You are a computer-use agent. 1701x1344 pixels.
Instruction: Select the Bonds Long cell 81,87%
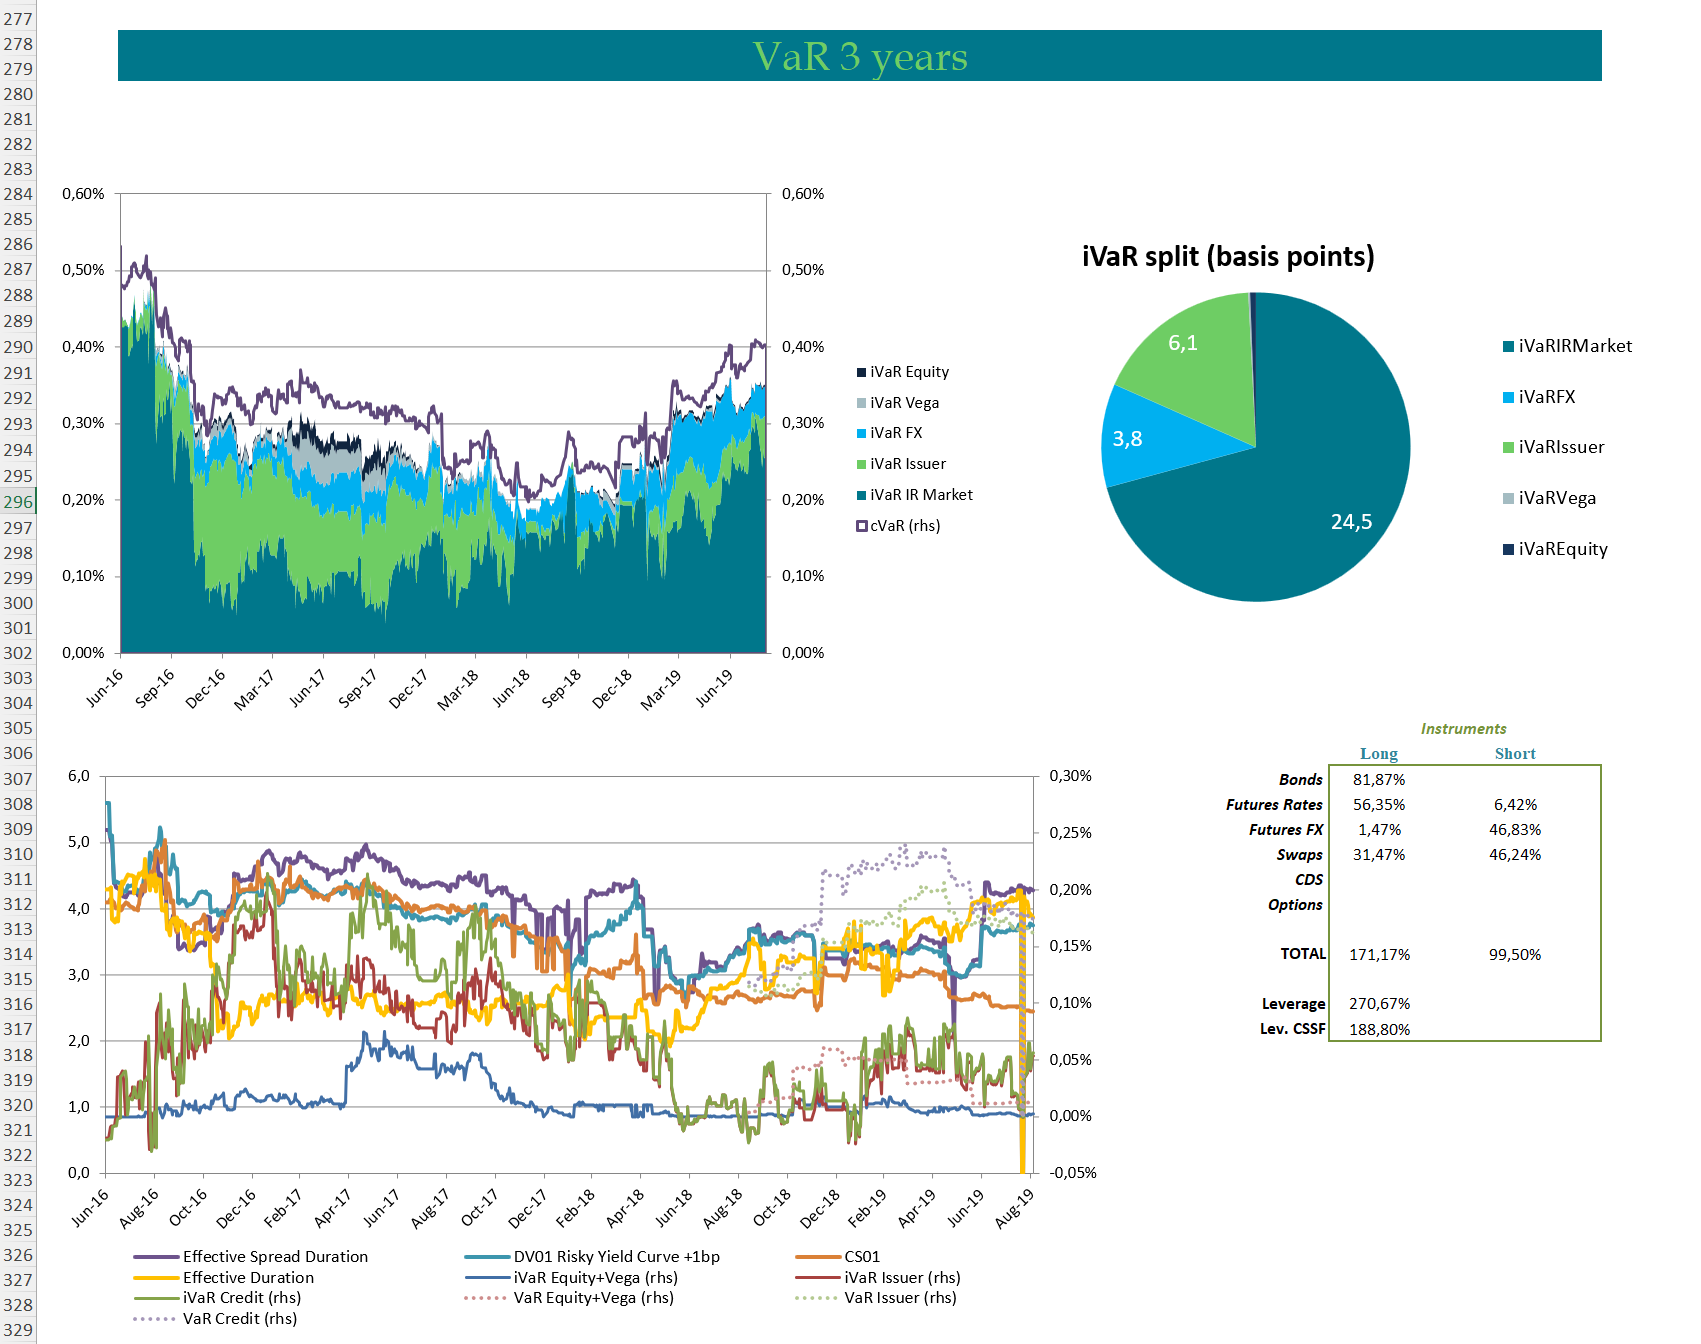click(1379, 780)
